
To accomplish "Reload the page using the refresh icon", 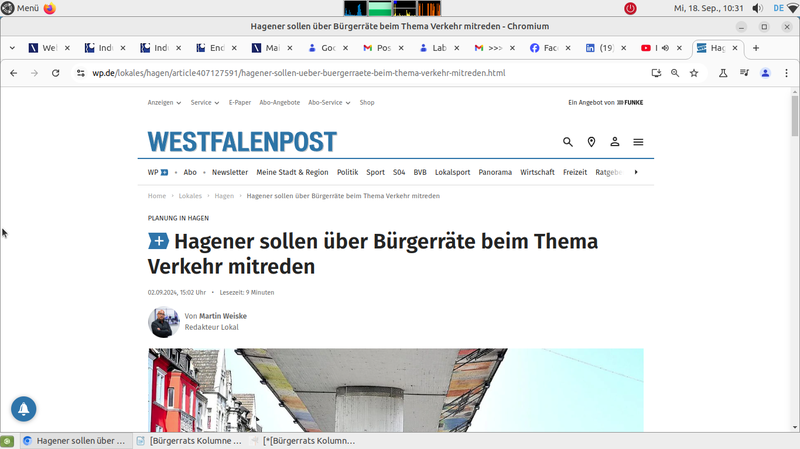I will tap(56, 73).
